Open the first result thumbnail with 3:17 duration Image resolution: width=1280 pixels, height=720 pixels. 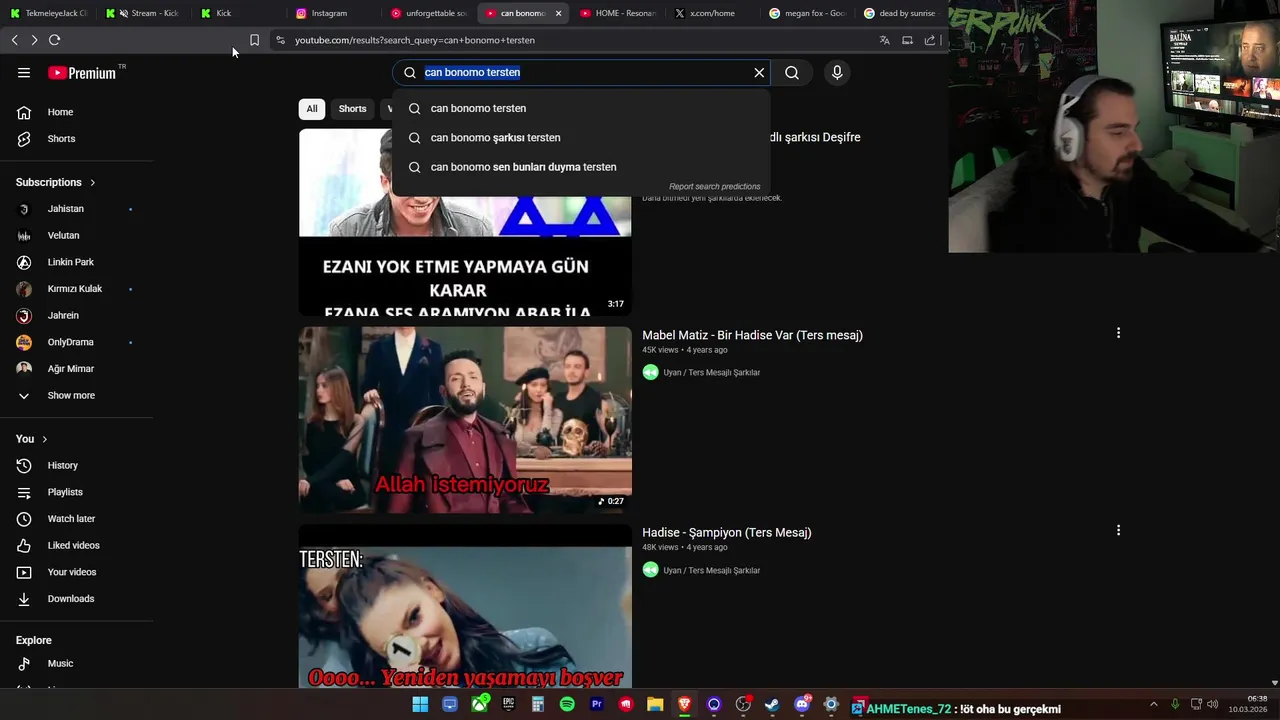465,222
